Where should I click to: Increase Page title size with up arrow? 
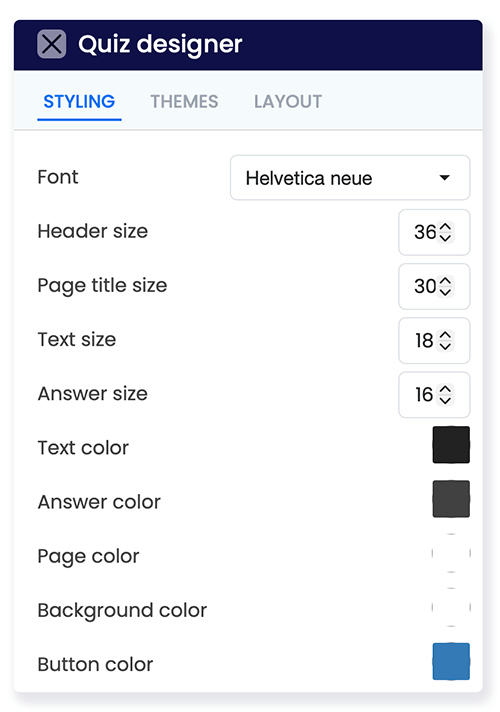coord(446,281)
